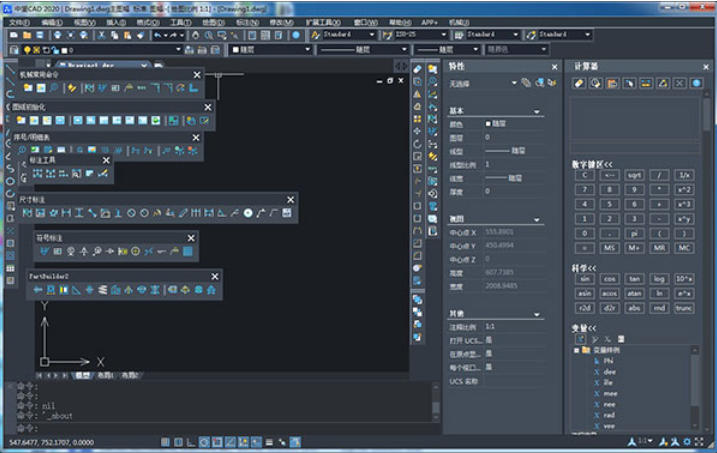Select the Phi variable in the variables list
Image resolution: width=717 pixels, height=453 pixels.
608,360
